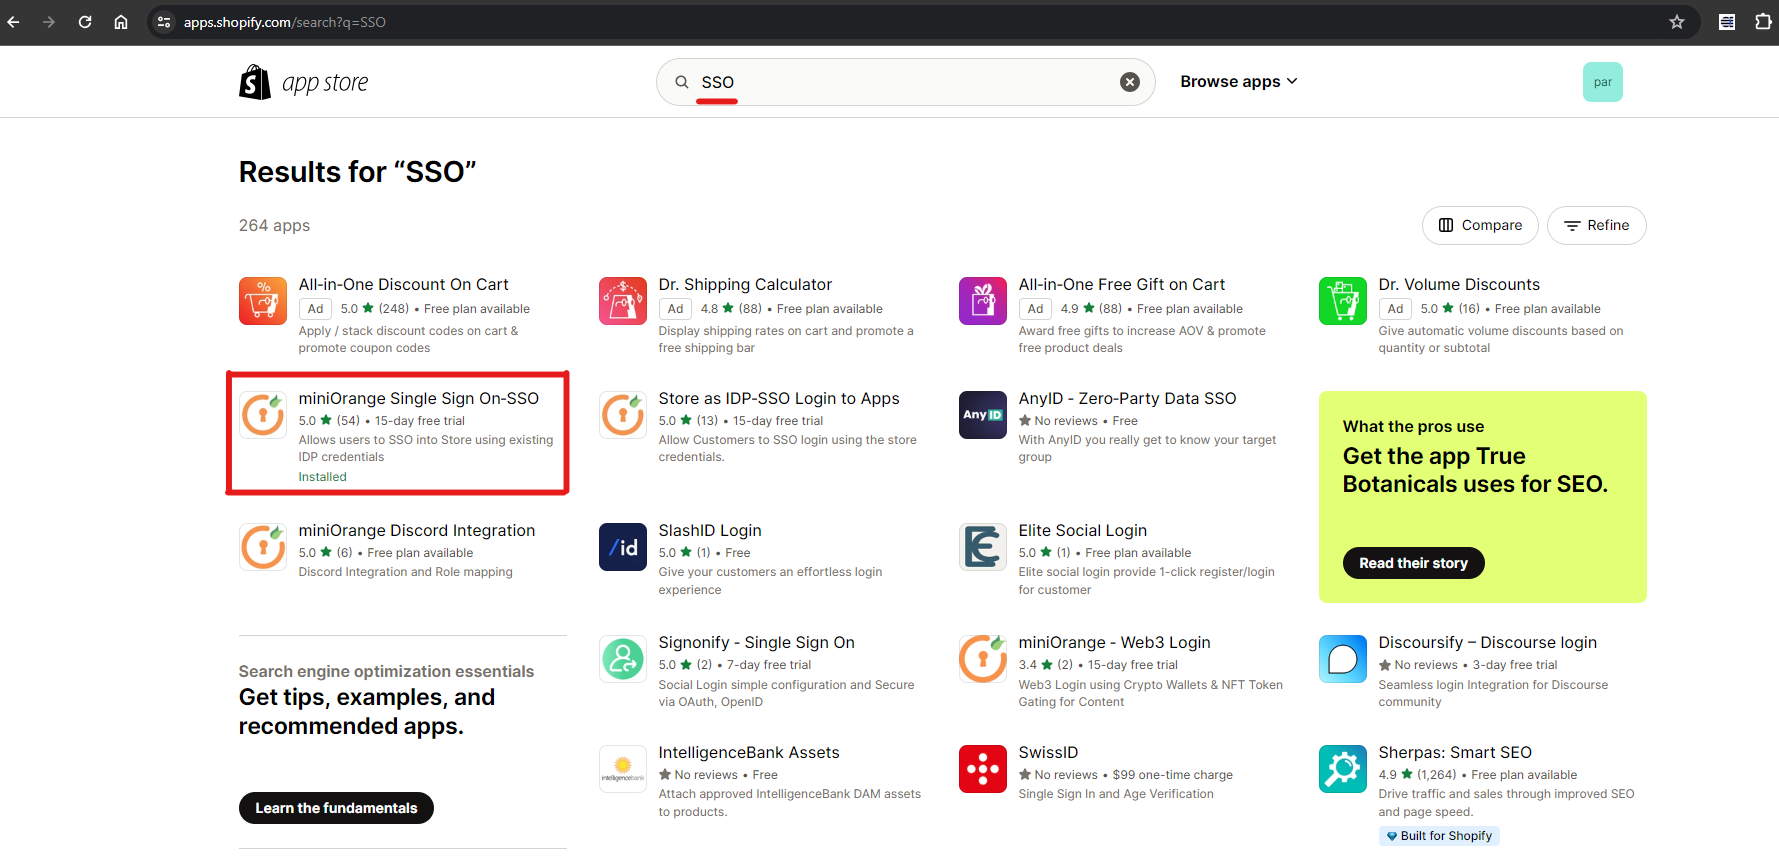Open miniOrange - Web3 Login title
1779x858 pixels.
1114,642
